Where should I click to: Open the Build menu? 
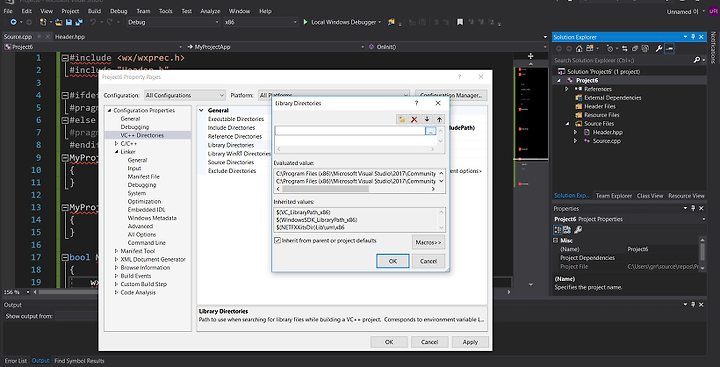point(94,11)
